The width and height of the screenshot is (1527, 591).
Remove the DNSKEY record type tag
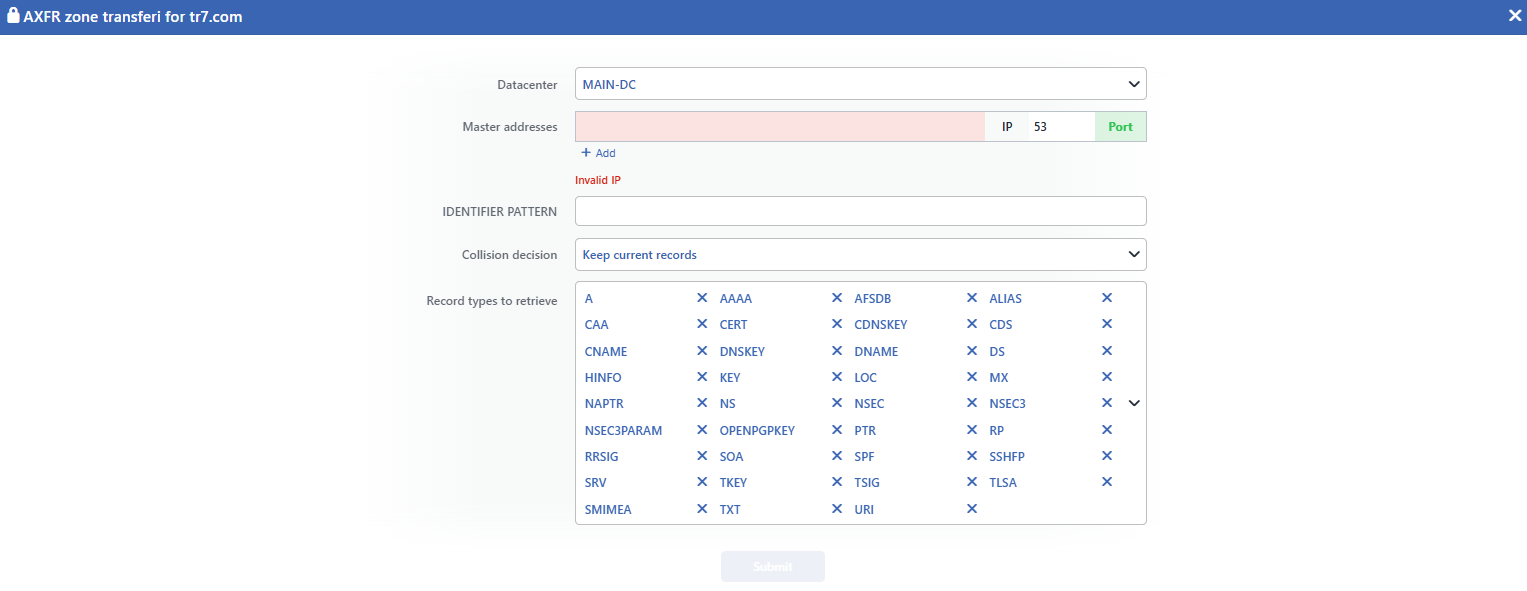click(x=837, y=351)
